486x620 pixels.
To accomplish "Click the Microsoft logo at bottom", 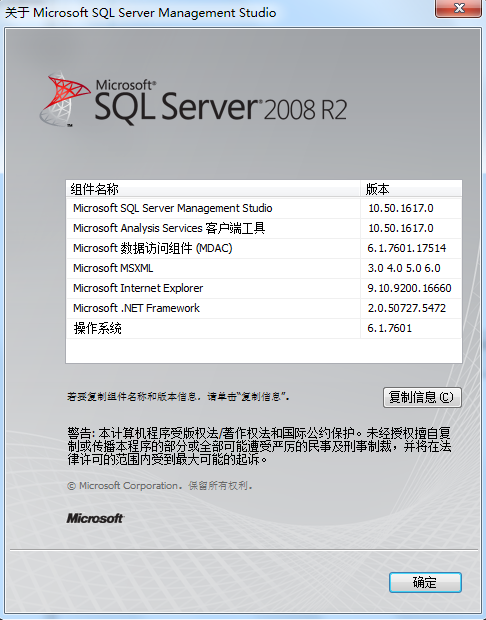I will (95, 518).
